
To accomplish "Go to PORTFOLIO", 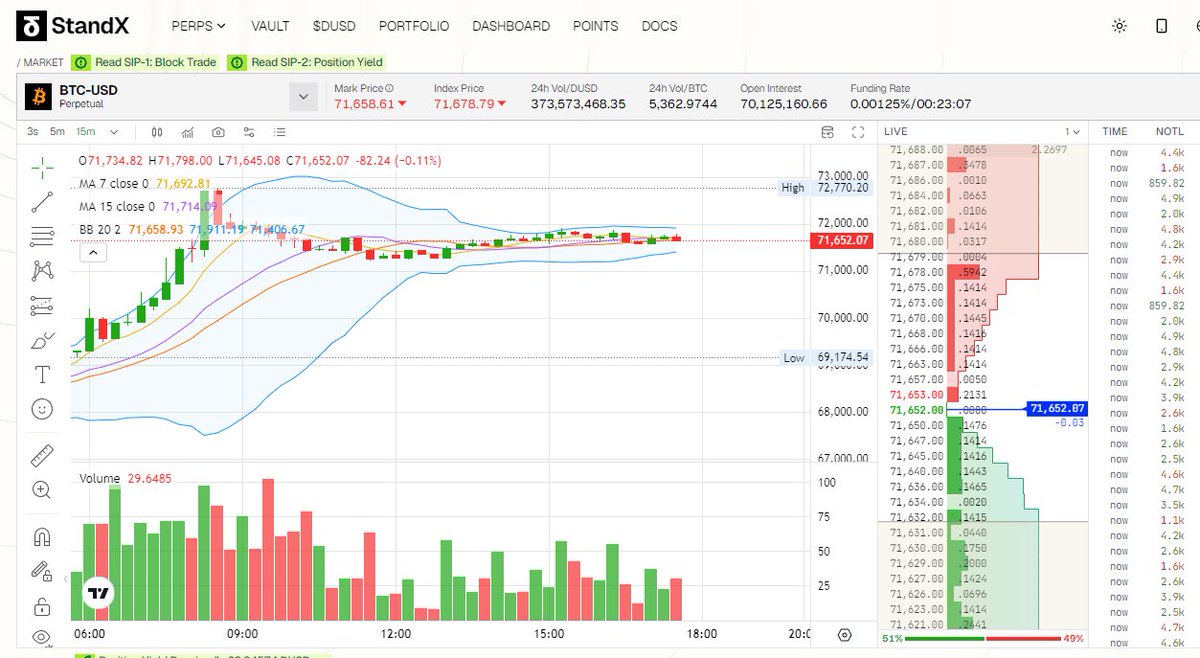I will (414, 26).
